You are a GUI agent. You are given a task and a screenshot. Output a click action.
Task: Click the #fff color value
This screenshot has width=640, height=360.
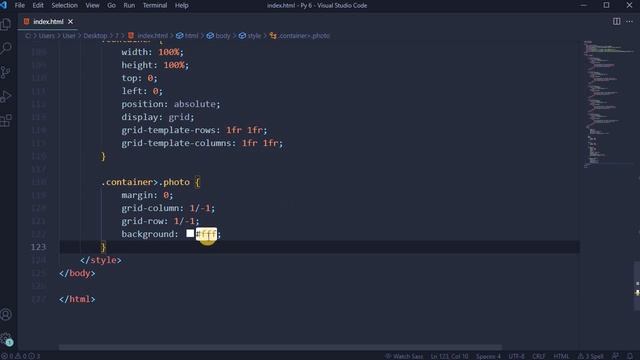(x=207, y=234)
